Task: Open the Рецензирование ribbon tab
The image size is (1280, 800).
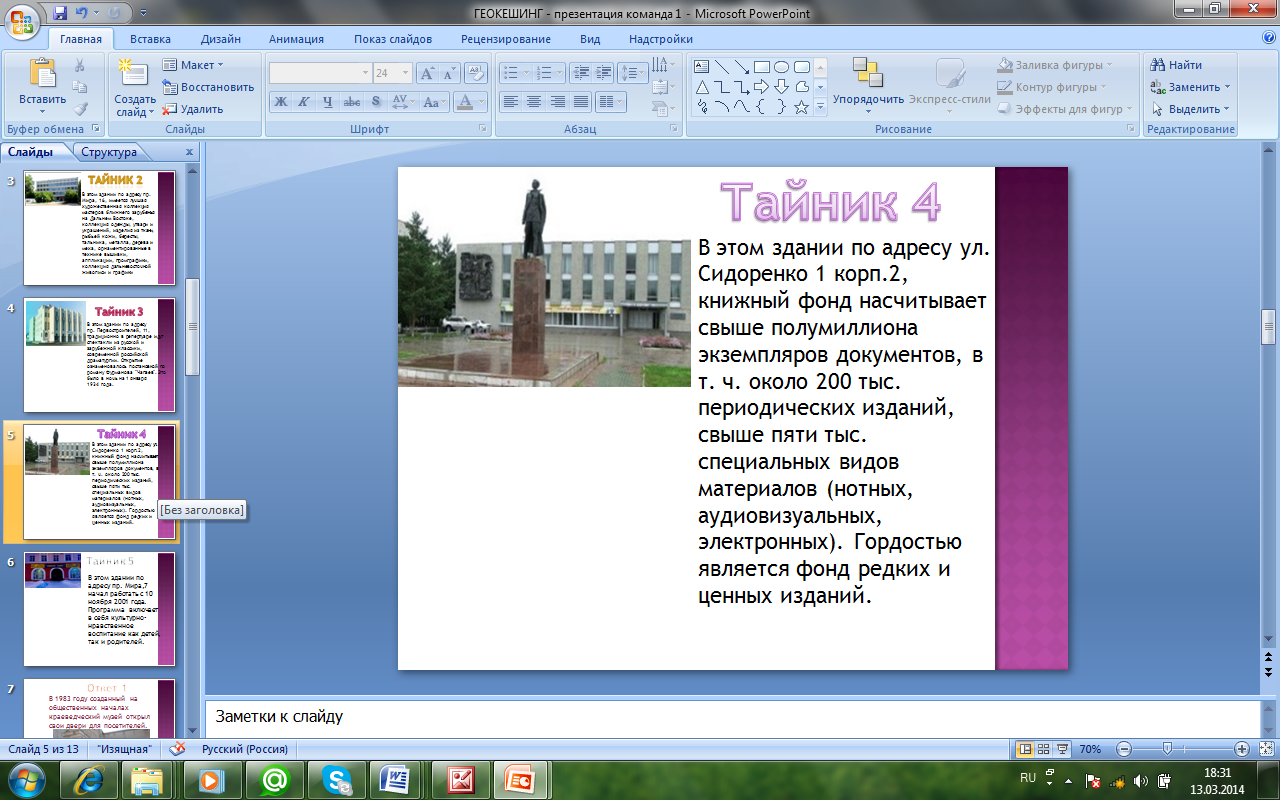Action: 506,39
